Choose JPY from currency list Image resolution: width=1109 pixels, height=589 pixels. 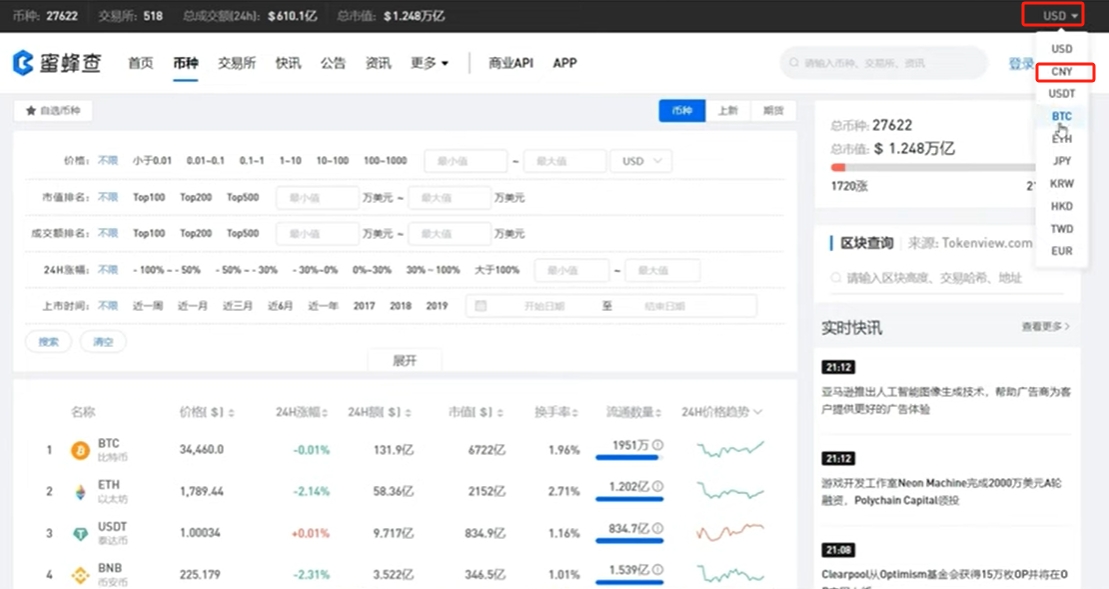(x=1062, y=161)
